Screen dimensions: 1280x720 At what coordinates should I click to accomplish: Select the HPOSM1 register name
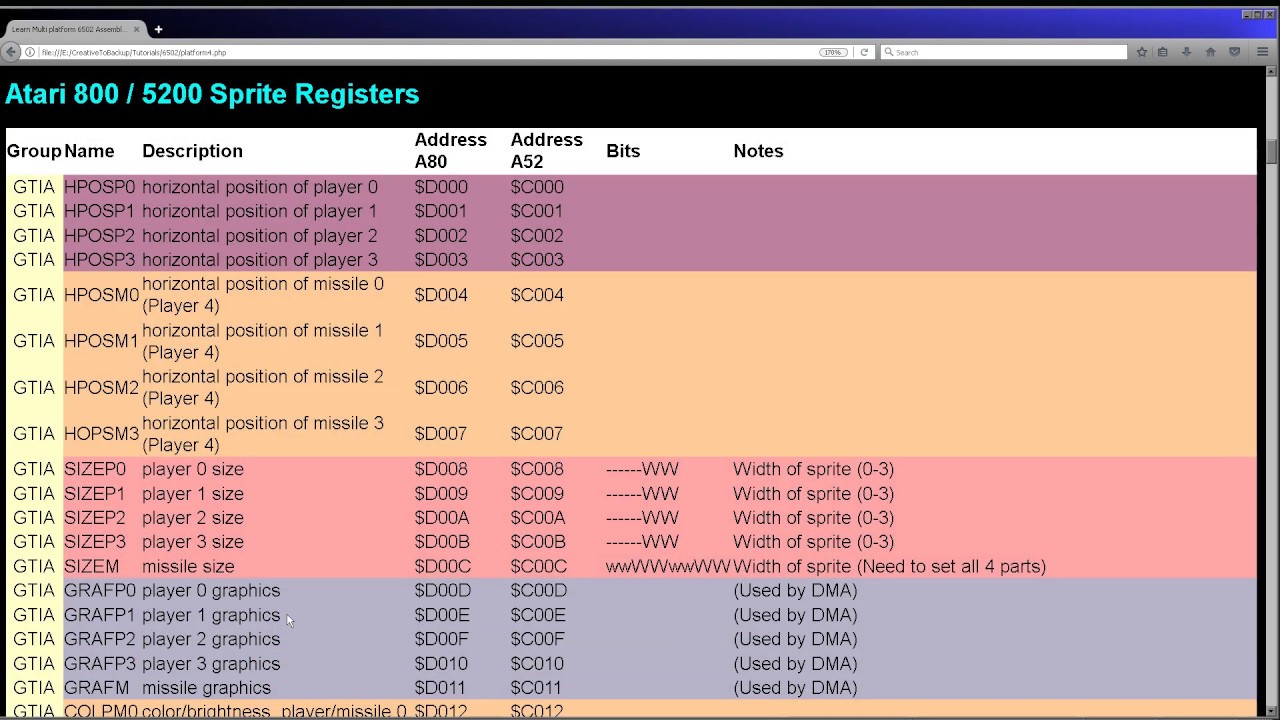pos(101,341)
